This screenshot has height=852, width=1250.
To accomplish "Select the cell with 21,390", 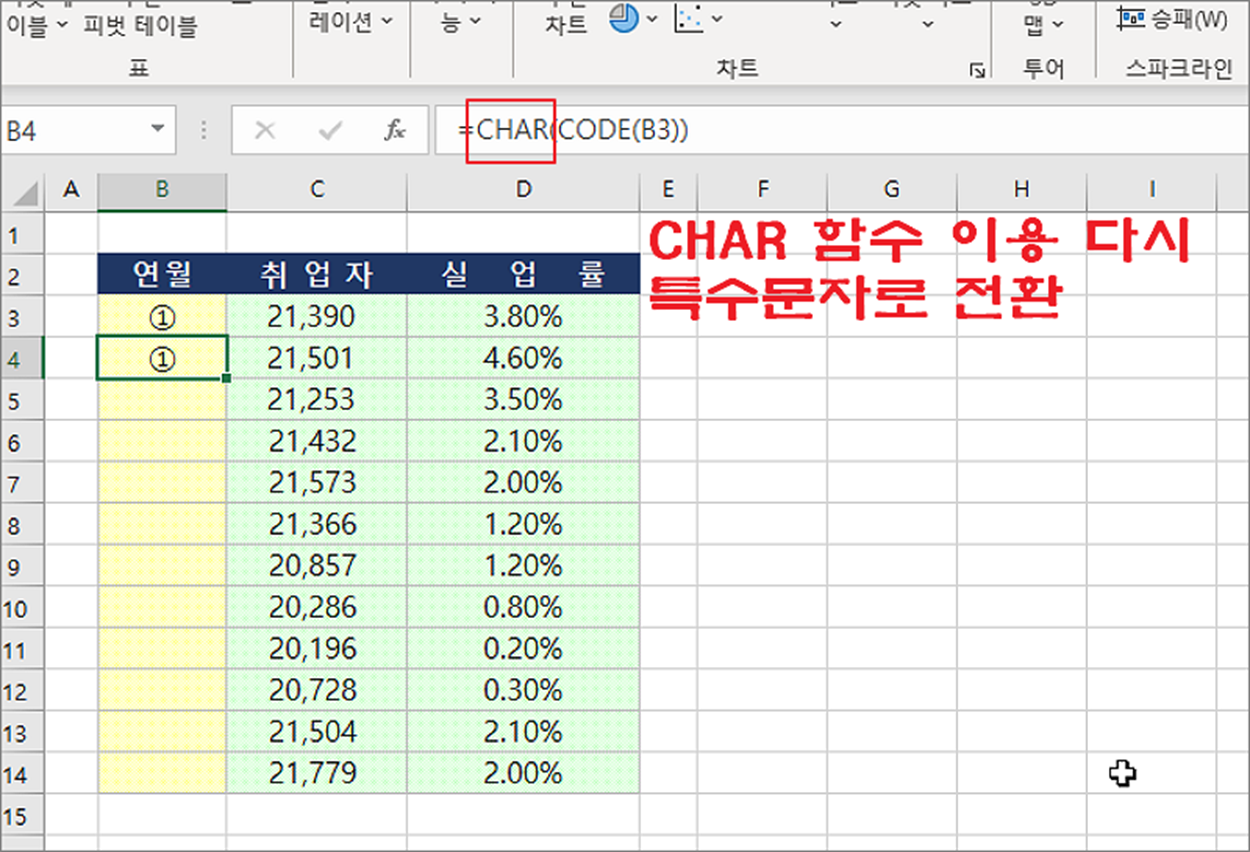I will (x=317, y=317).
